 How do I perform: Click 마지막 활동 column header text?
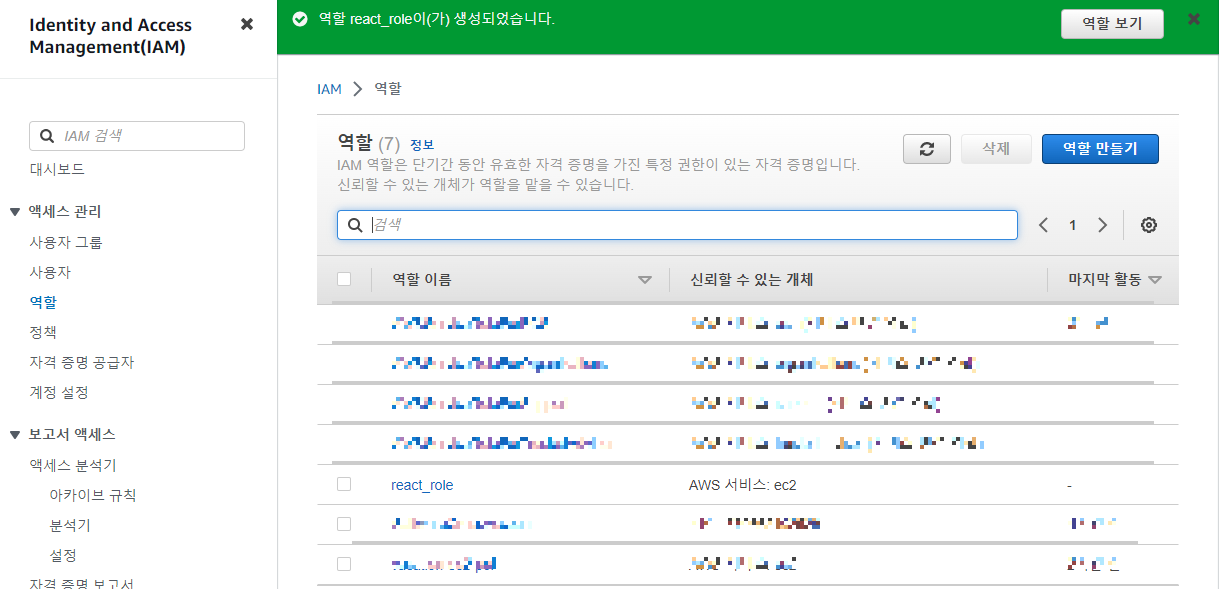coord(1104,280)
